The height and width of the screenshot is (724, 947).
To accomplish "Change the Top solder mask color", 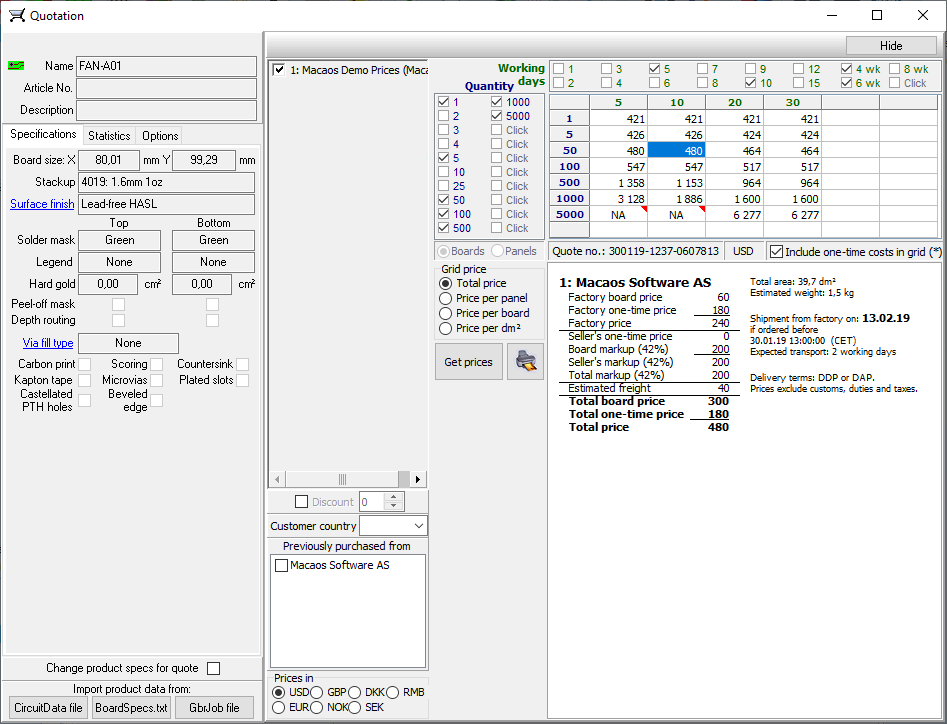I will pos(120,240).
